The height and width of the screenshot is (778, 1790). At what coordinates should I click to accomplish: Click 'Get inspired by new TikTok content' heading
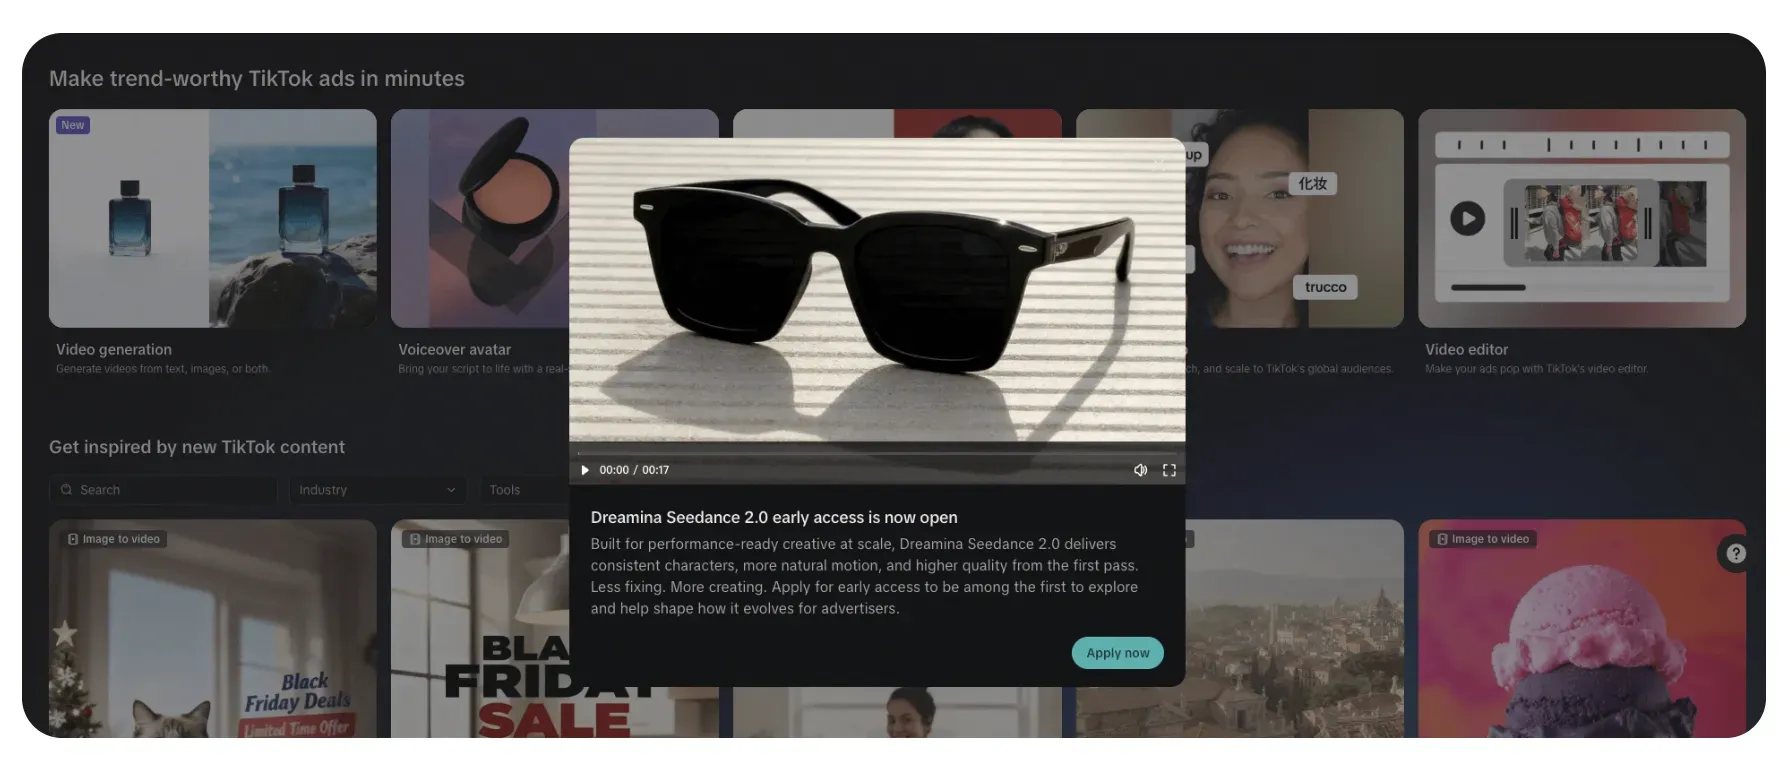[x=197, y=447]
